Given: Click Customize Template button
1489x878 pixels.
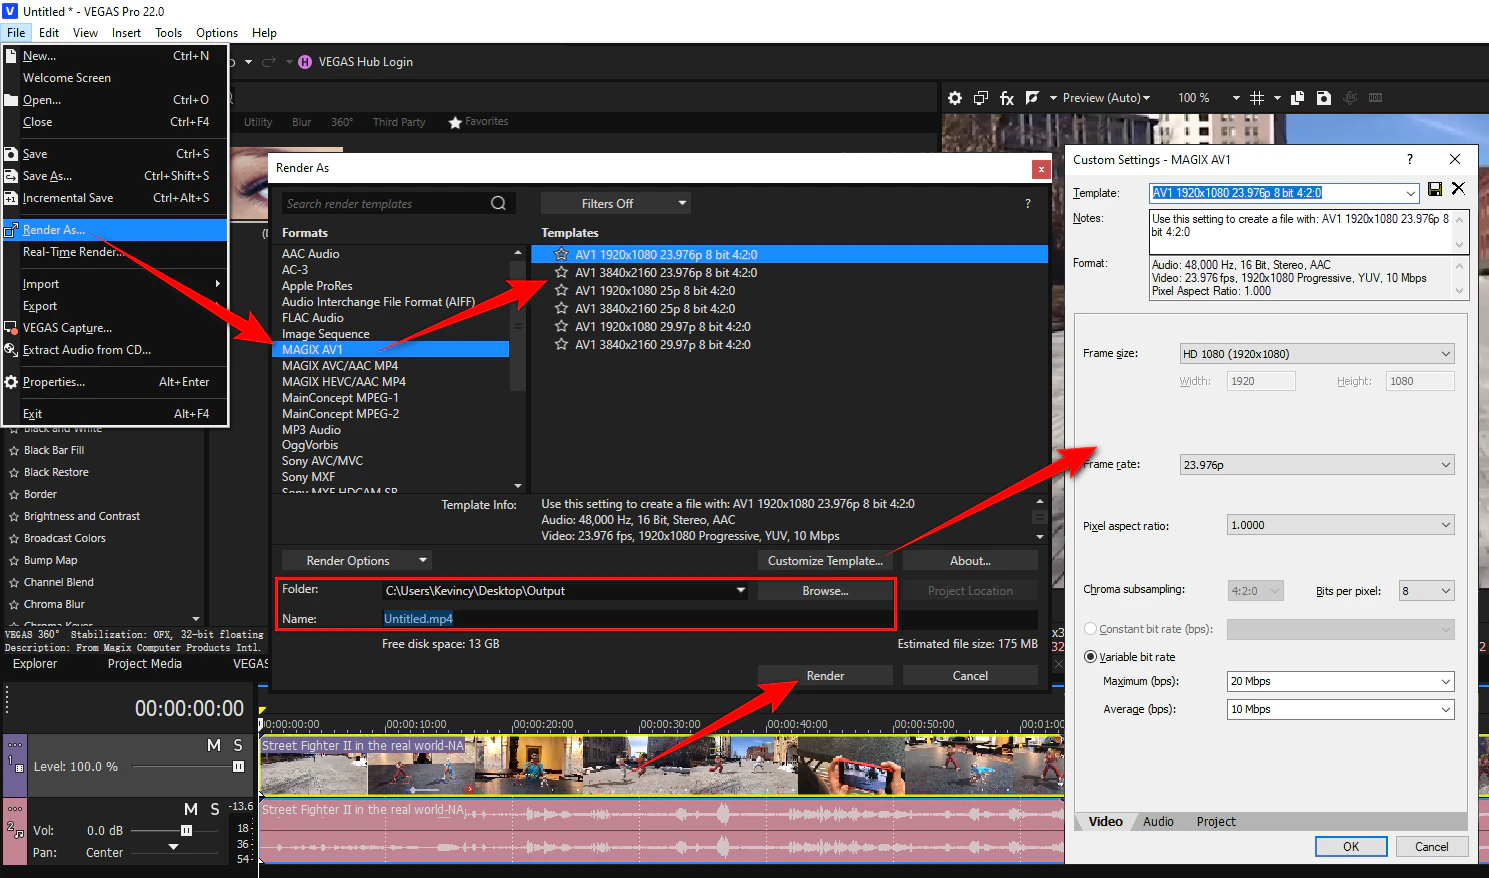Looking at the screenshot, I should coord(825,561).
